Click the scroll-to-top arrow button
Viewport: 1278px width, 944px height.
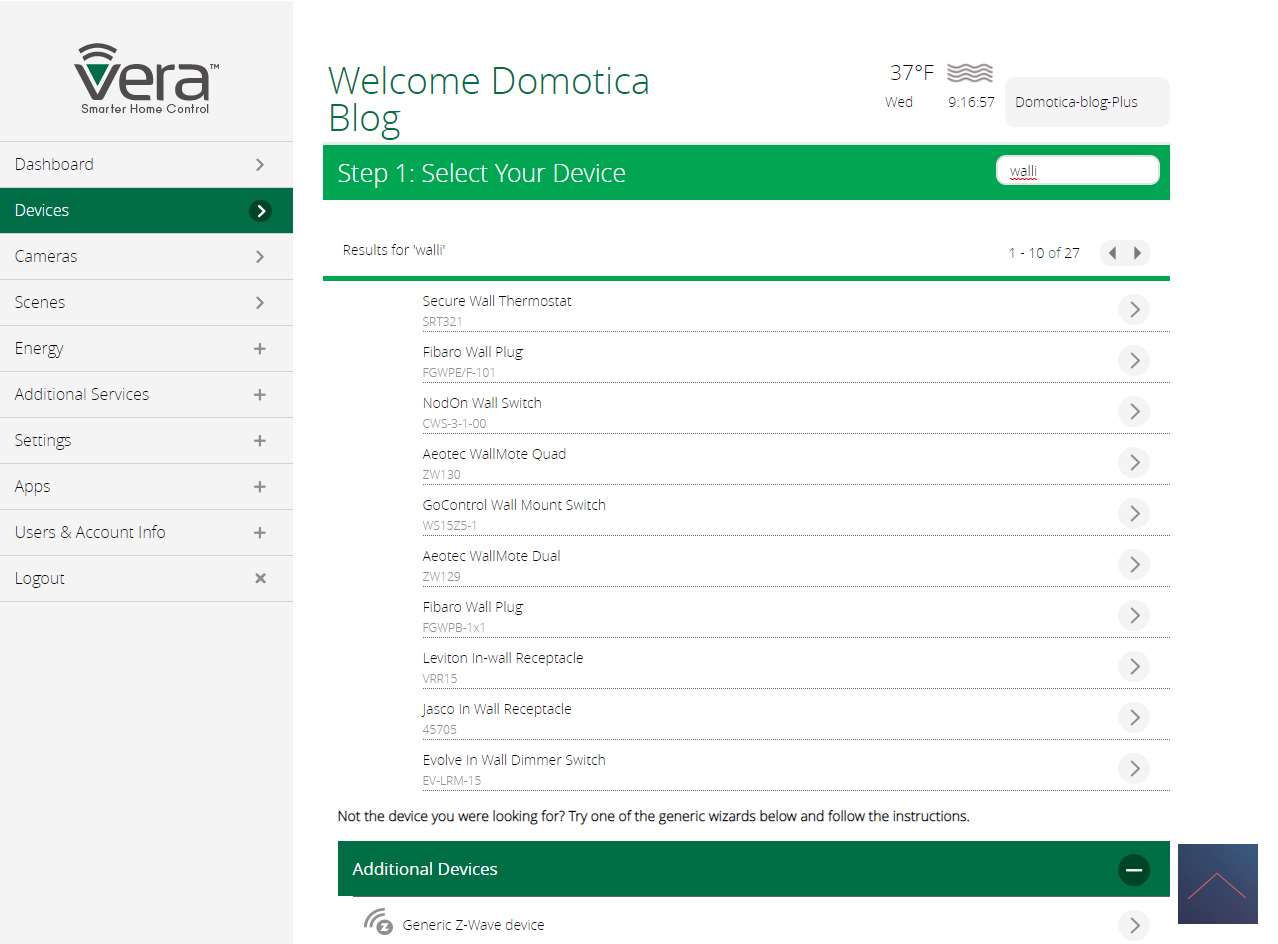1217,884
